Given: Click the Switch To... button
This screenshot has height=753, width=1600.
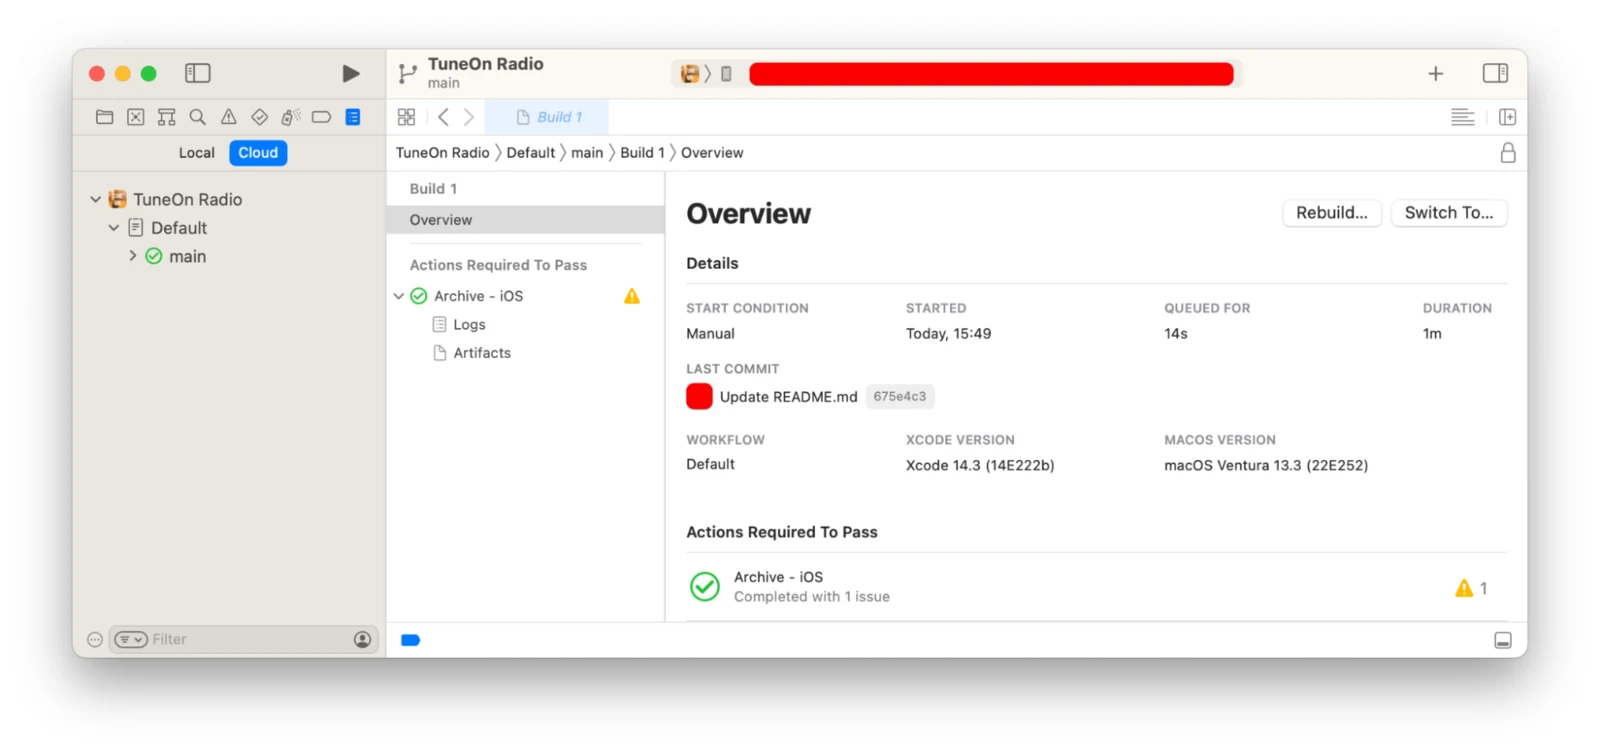Looking at the screenshot, I should 1449,213.
